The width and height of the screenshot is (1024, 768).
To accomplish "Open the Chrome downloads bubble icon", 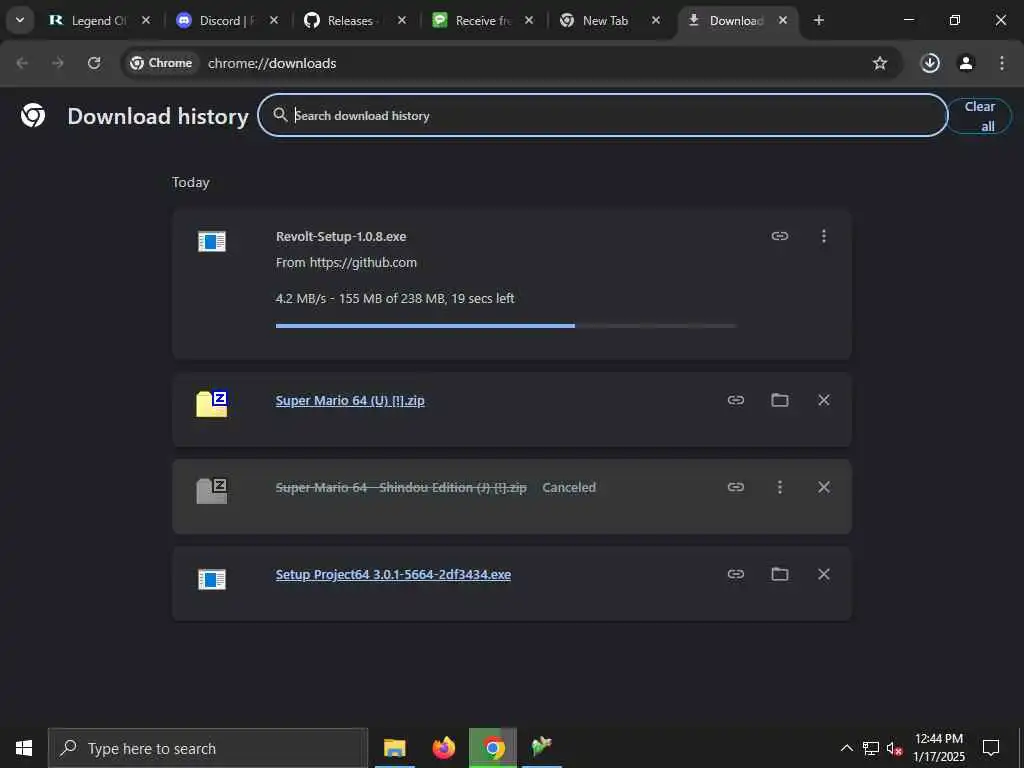I will point(930,63).
